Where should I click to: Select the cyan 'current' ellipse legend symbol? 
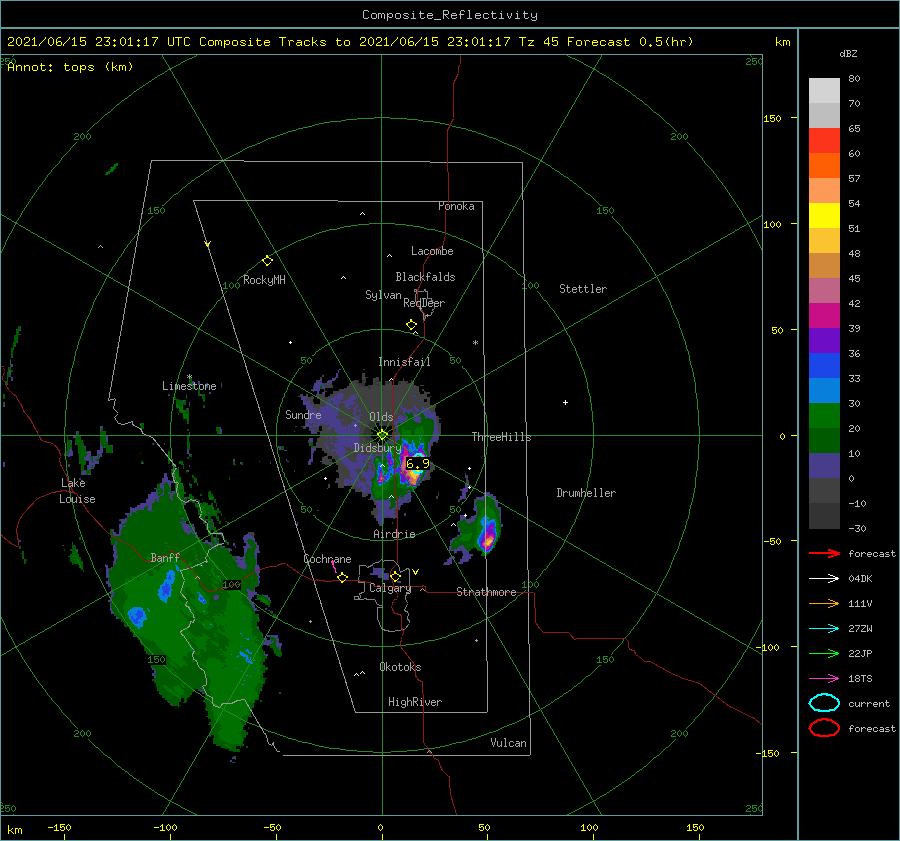point(824,703)
